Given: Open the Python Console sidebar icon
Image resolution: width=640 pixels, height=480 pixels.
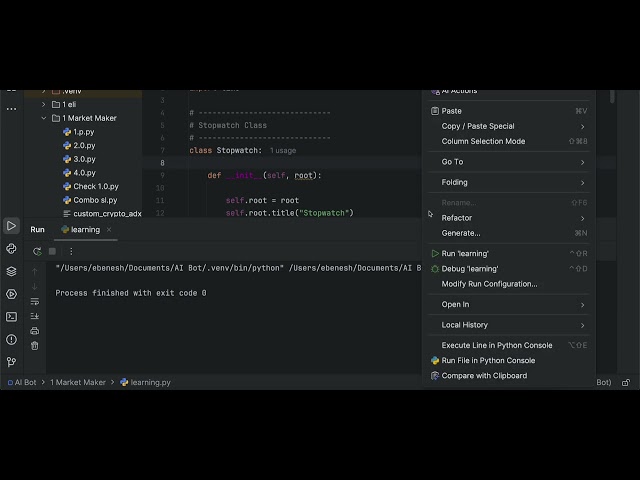Looking at the screenshot, I should (x=11, y=249).
